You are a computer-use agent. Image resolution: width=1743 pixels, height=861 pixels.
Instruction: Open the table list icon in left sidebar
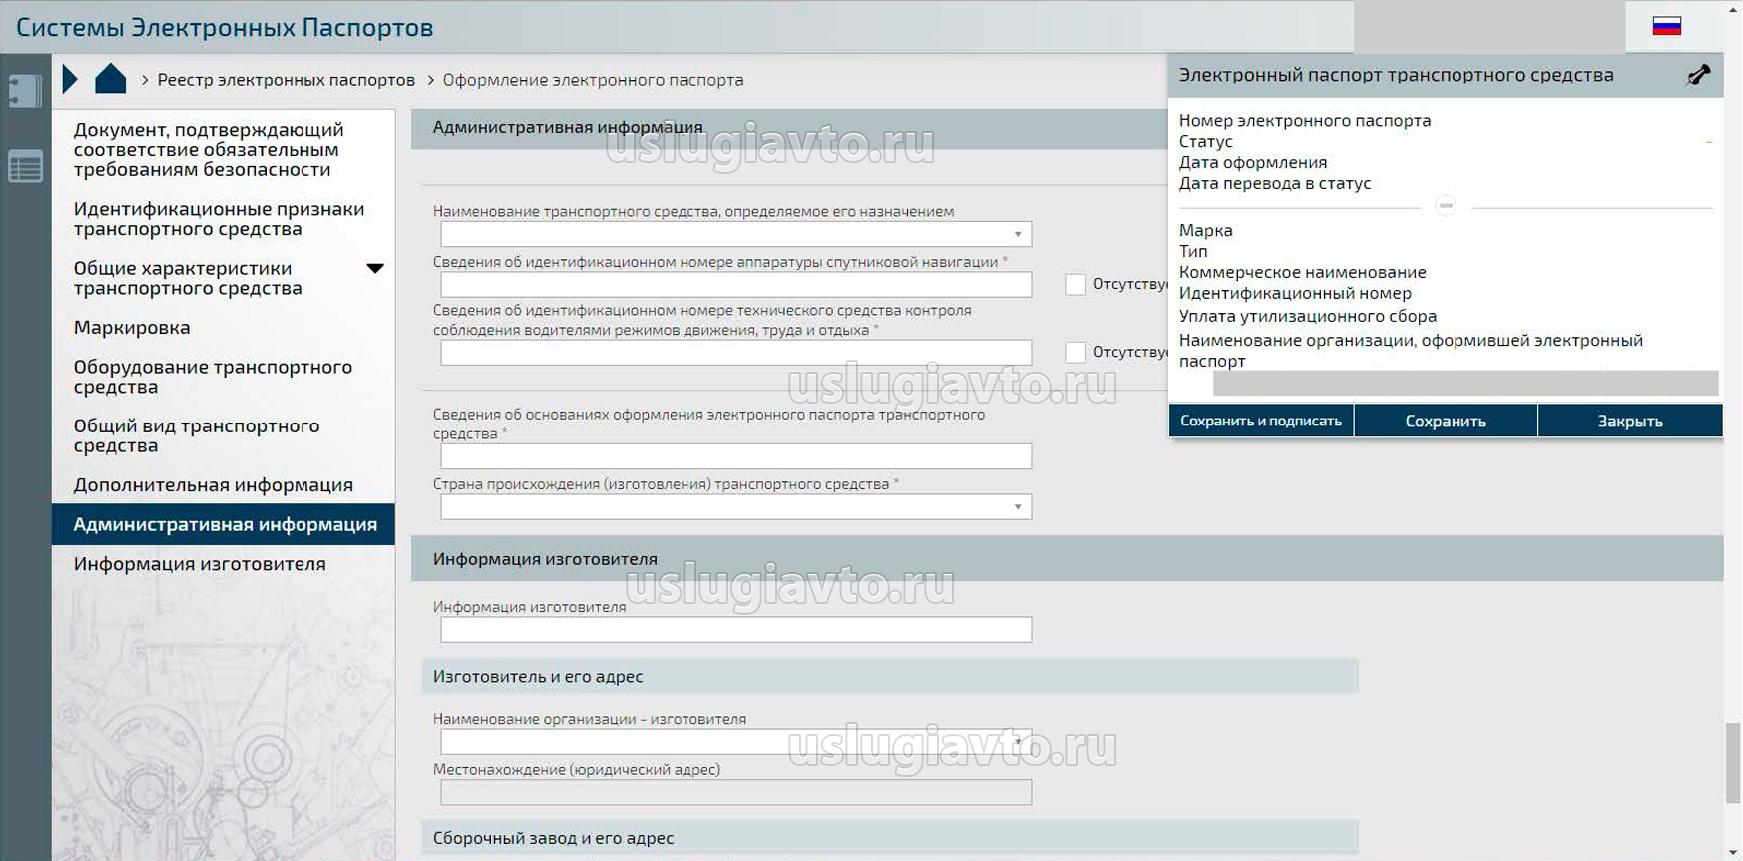click(x=25, y=166)
